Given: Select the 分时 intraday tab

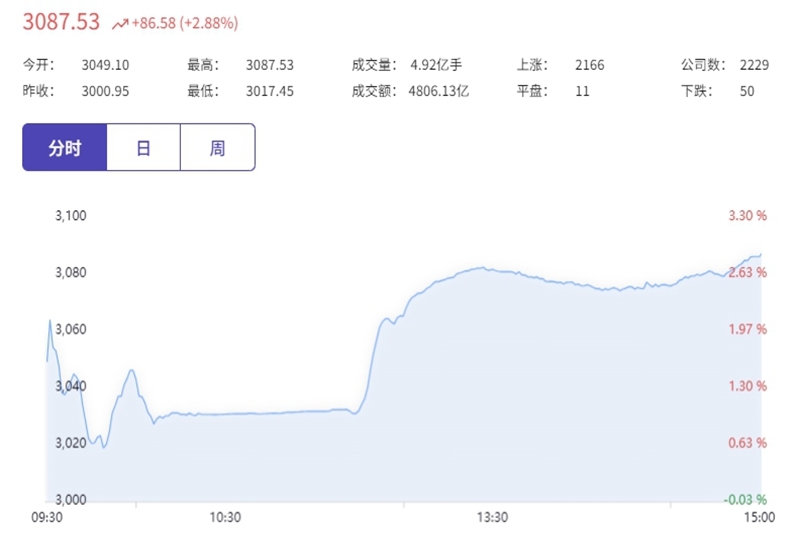Looking at the screenshot, I should coord(65,147).
